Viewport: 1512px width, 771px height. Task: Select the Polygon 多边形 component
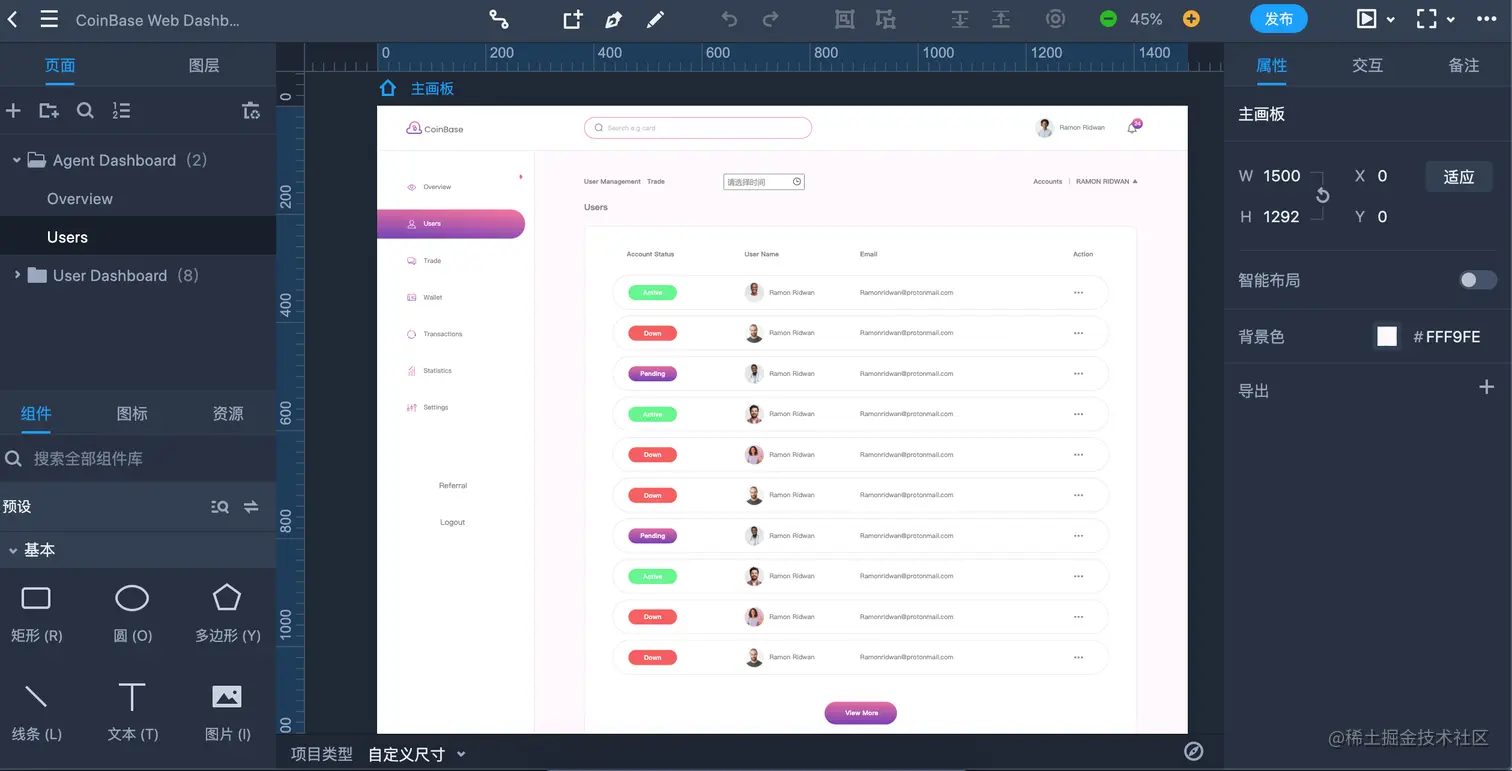pos(227,611)
